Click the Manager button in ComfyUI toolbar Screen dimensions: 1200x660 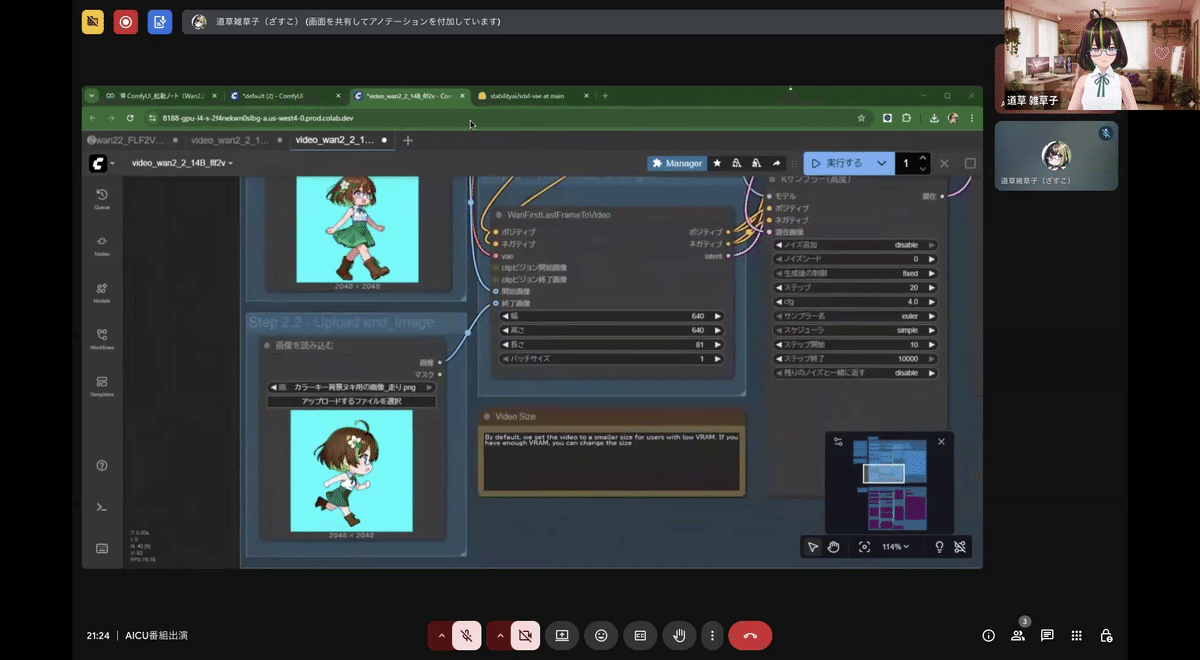click(x=677, y=163)
